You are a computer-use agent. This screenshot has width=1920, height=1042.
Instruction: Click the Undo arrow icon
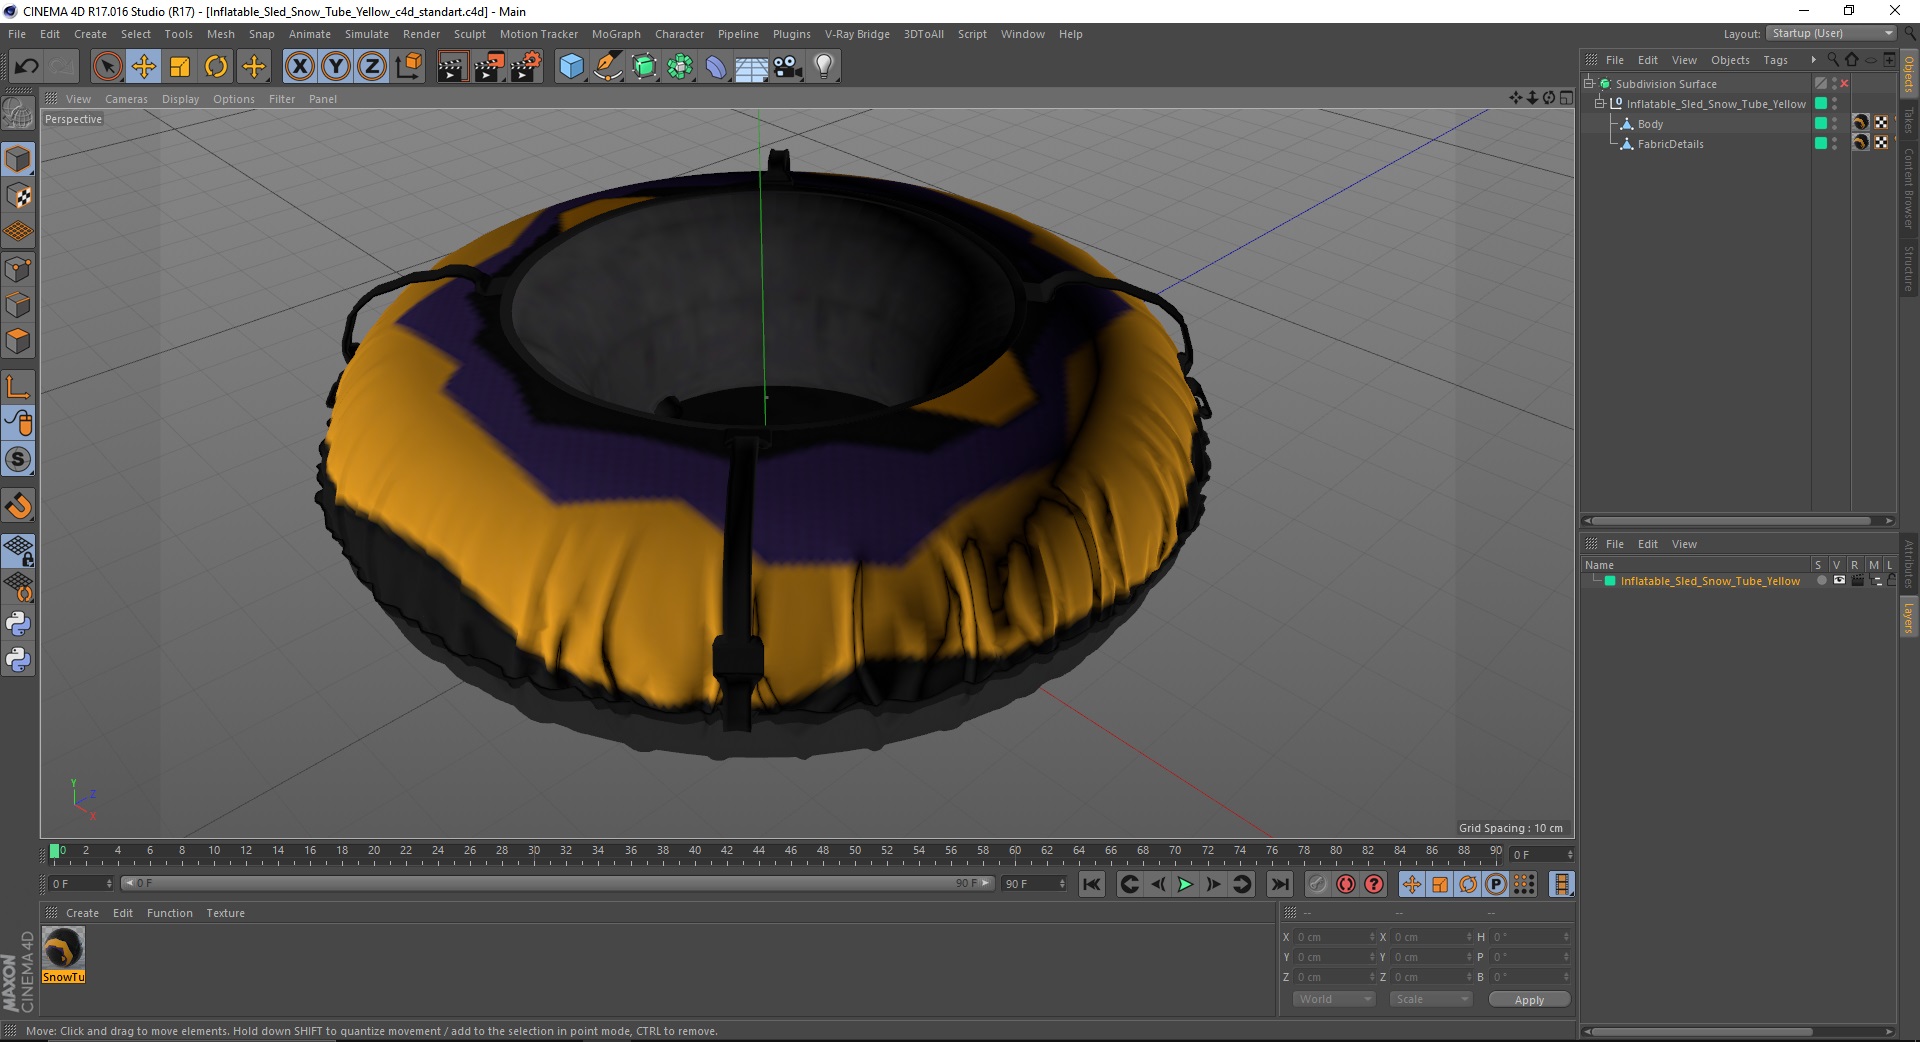point(26,67)
